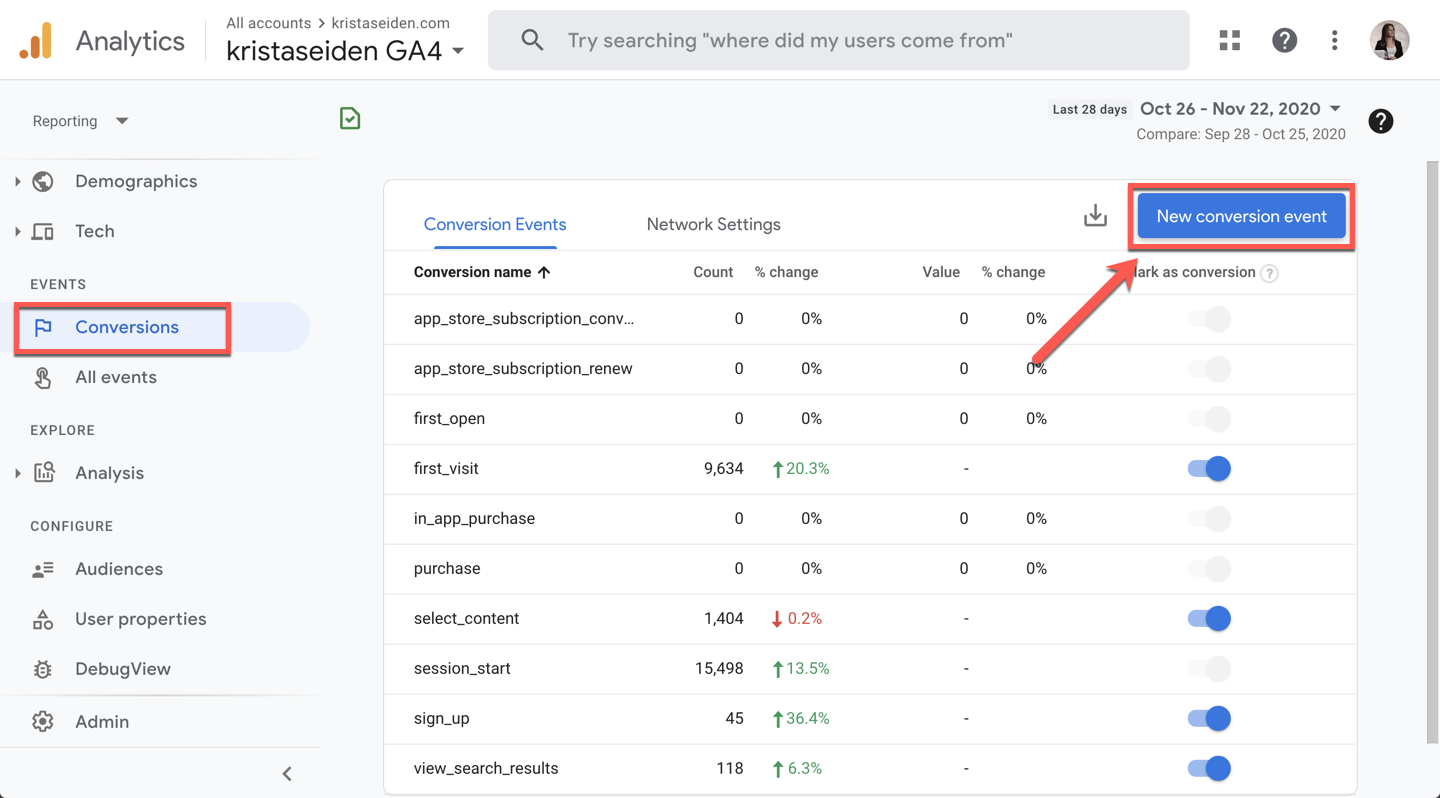Click the help question mark in header
This screenshot has width=1440, height=798.
click(x=1284, y=40)
